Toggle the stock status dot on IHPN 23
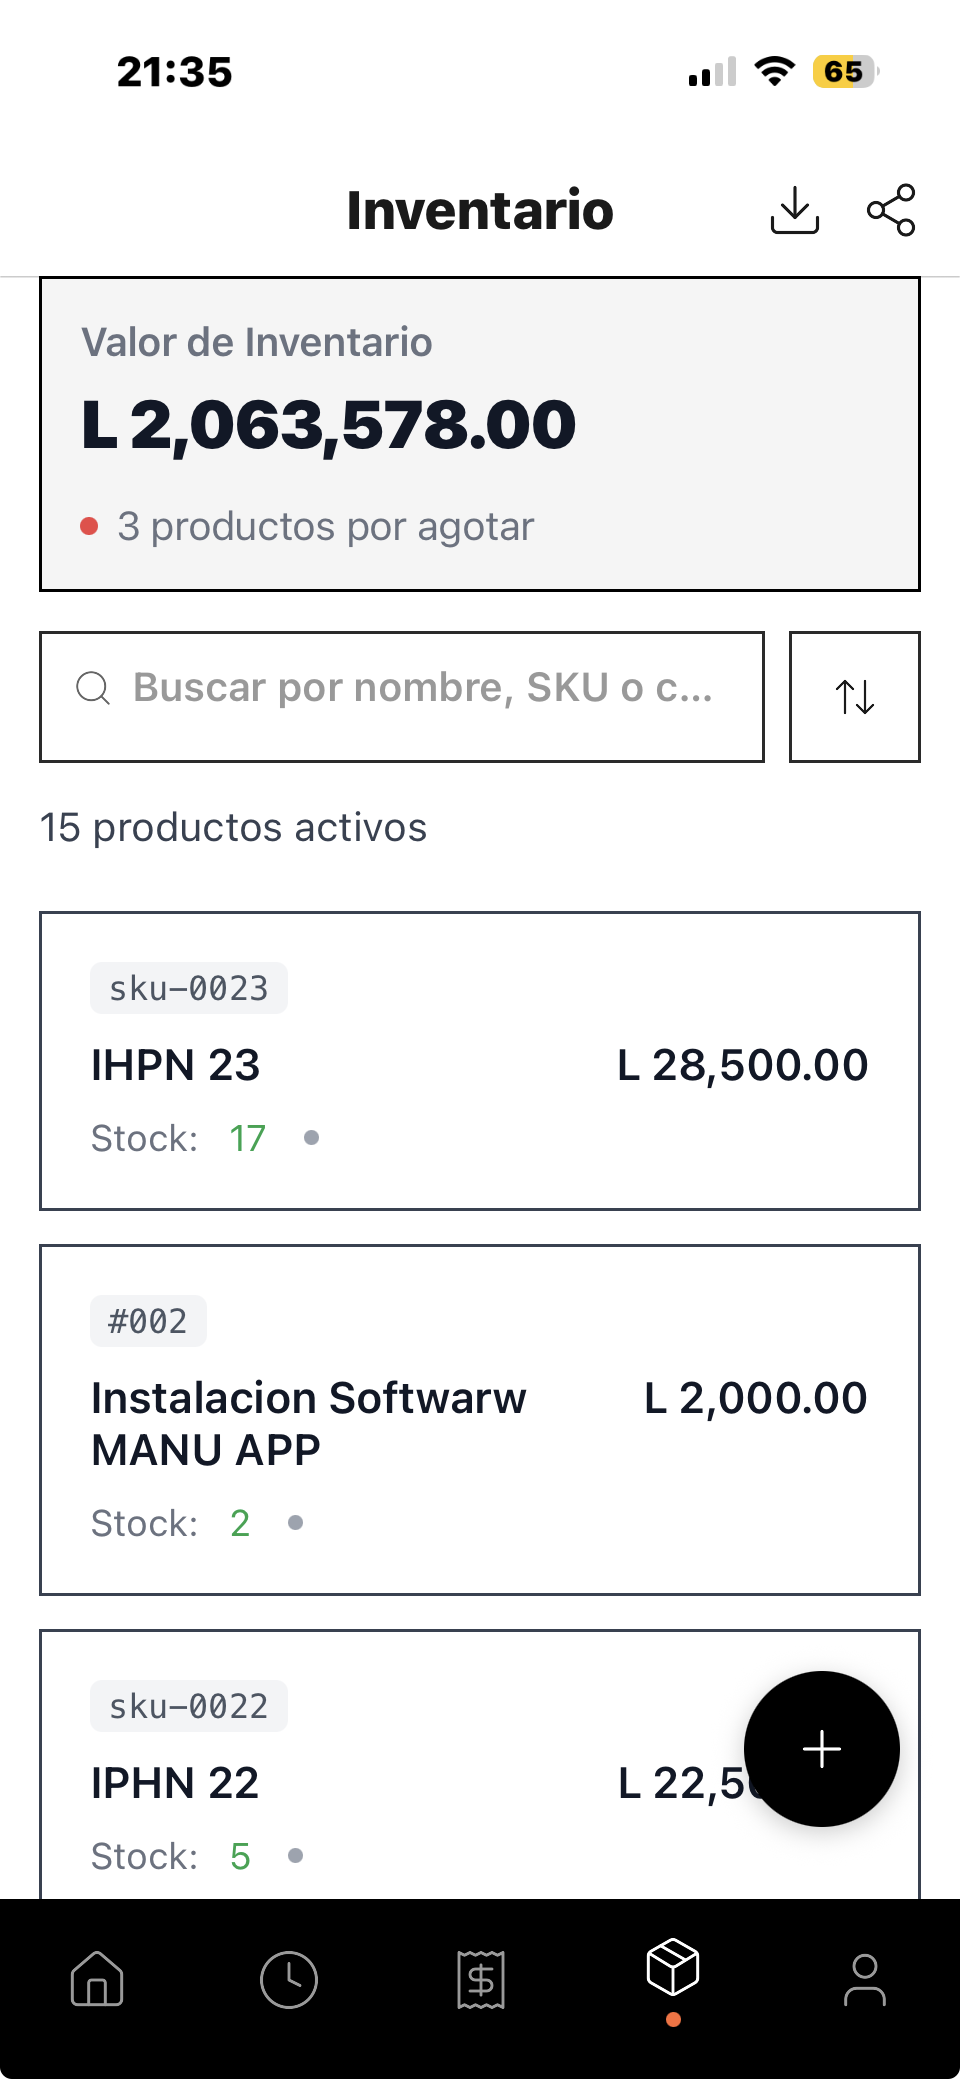 pos(313,1137)
